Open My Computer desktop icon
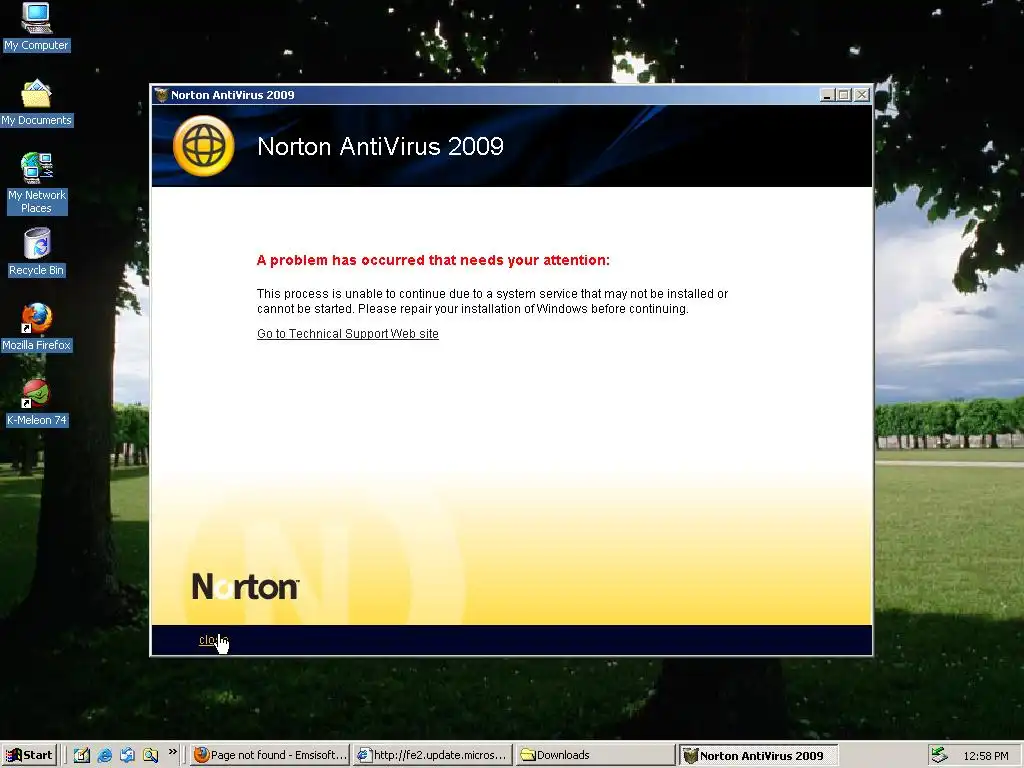The width and height of the screenshot is (1024, 768). (36, 27)
